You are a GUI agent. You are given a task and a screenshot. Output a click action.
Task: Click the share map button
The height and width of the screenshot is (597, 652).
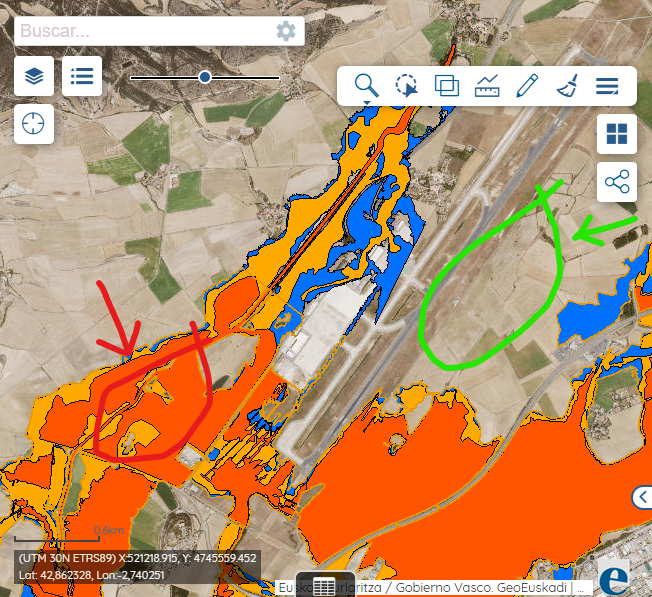point(617,182)
